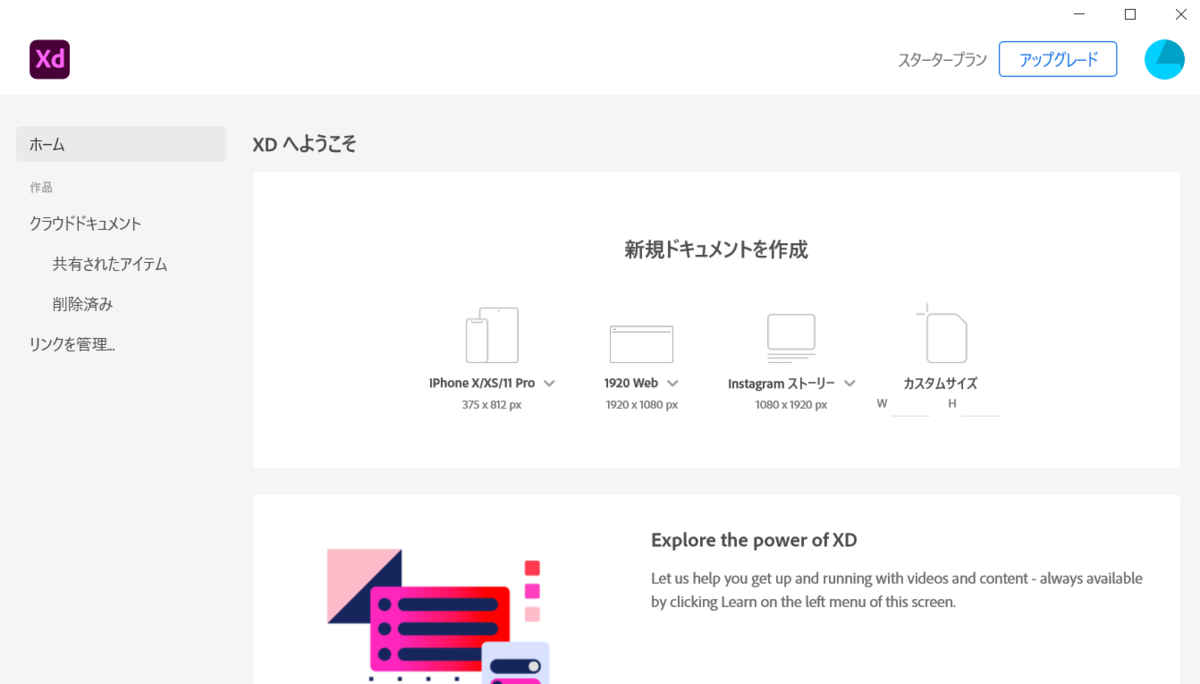The width and height of the screenshot is (1200, 684).
Task: Click the custom size W input field
Action: tap(911, 405)
